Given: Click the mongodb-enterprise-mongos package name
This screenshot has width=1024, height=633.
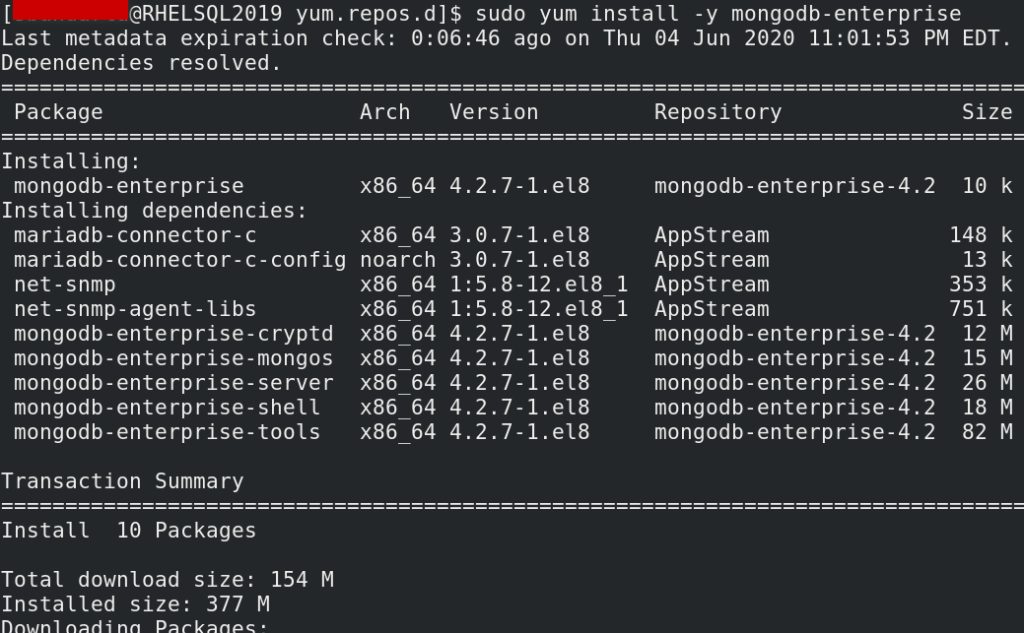Looking at the screenshot, I should click(174, 358).
